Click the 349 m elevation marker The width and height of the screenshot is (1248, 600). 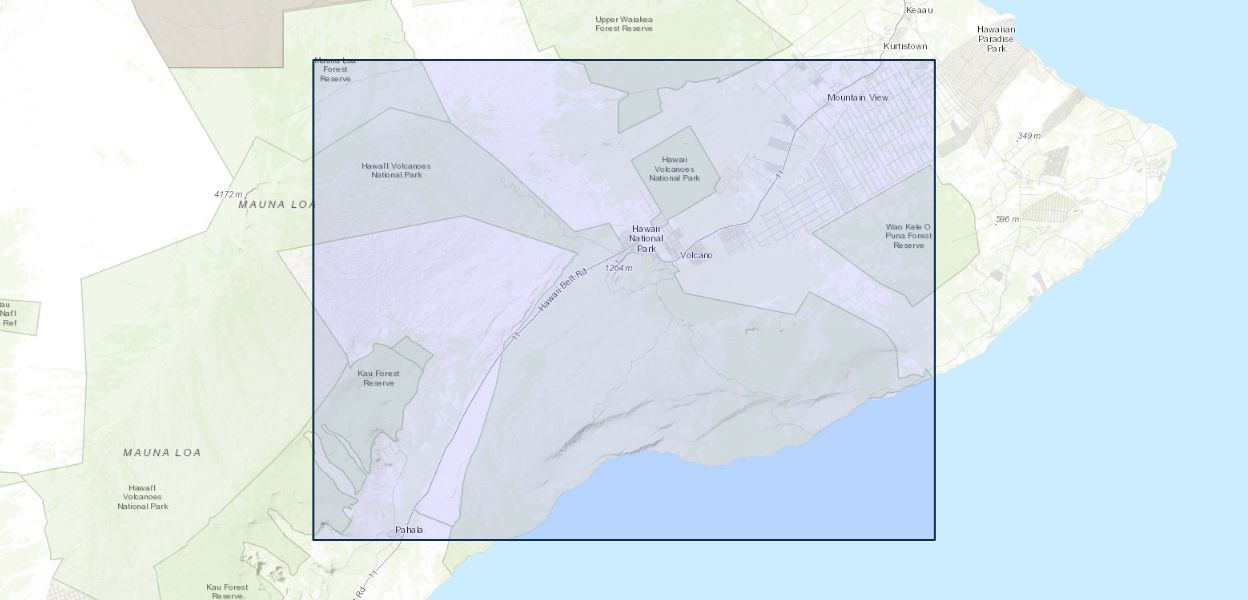click(x=1028, y=136)
